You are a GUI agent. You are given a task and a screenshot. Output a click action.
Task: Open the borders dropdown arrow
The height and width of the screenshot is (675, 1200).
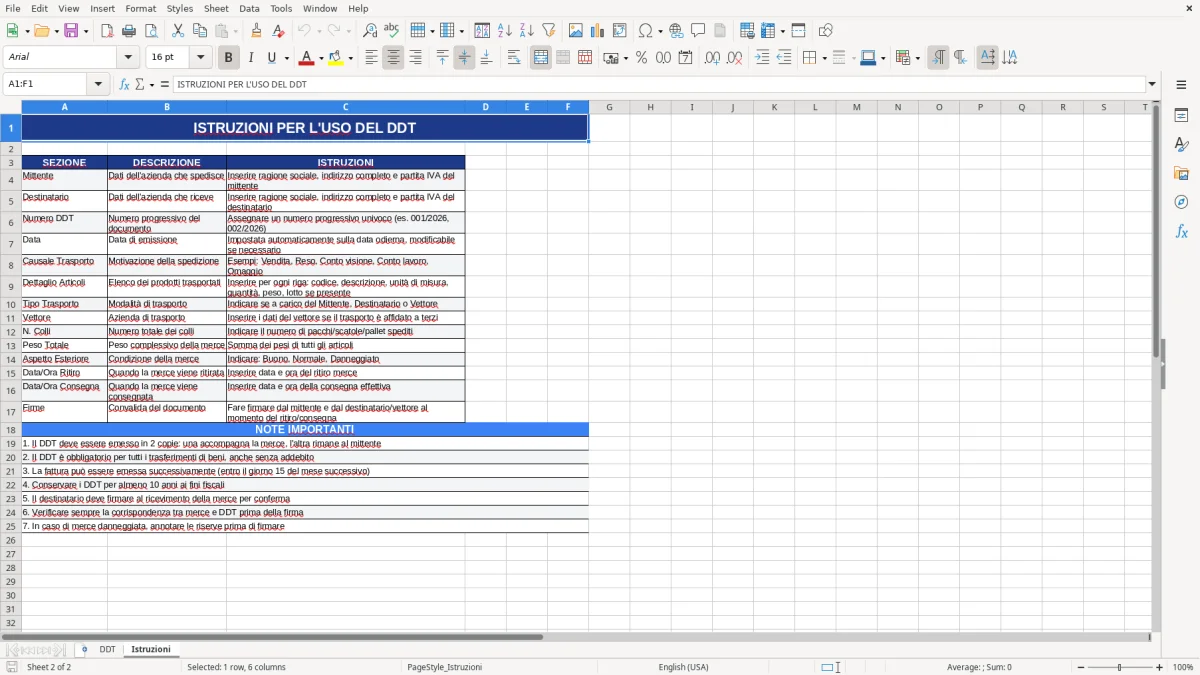824,57
